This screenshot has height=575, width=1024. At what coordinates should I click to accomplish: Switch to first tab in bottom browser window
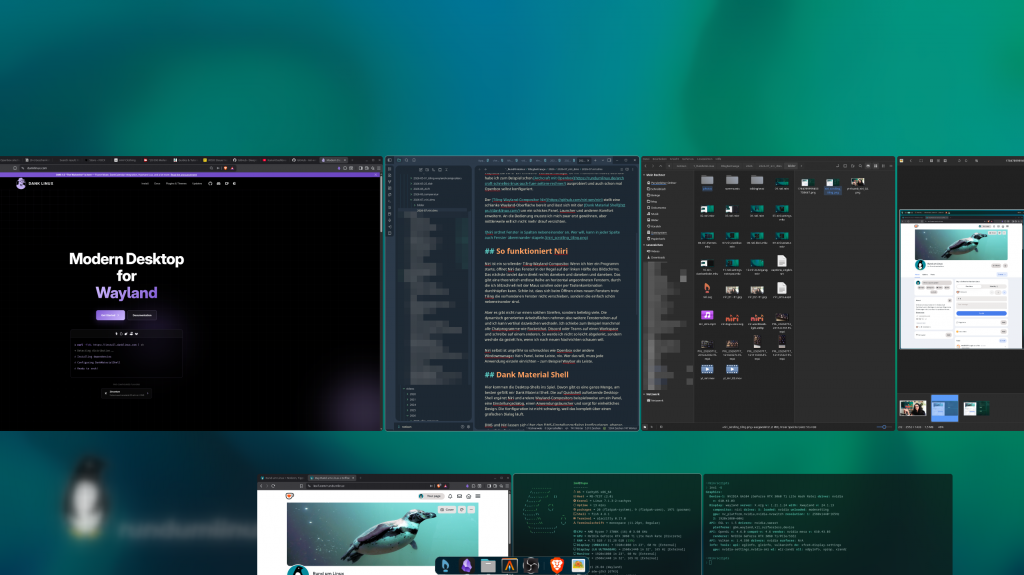click(281, 478)
